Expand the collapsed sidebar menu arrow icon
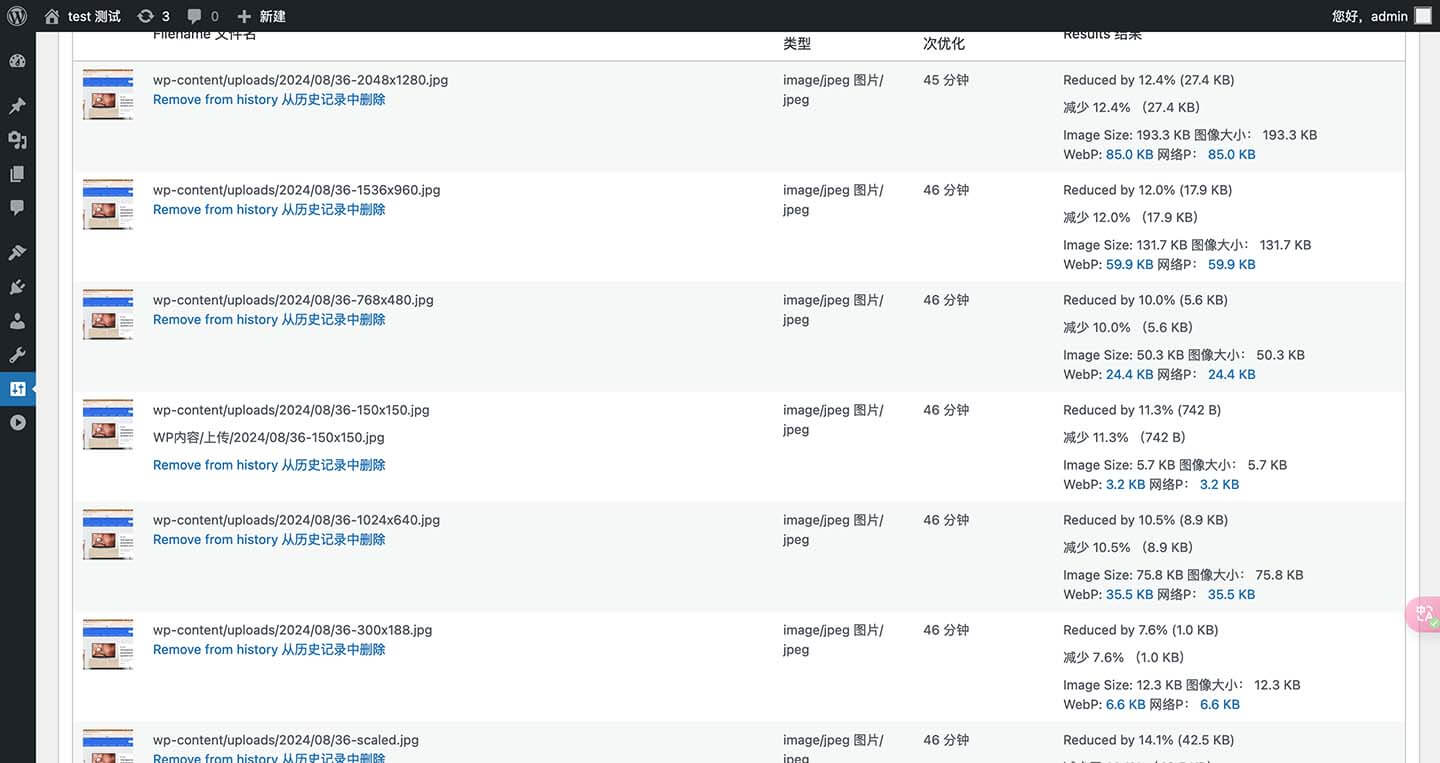Screen dimensions: 1440x763 (17, 423)
